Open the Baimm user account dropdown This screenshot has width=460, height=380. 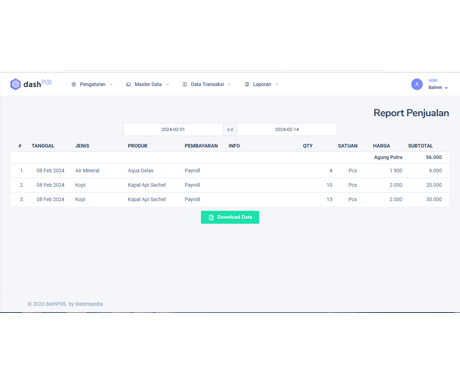[x=438, y=87]
